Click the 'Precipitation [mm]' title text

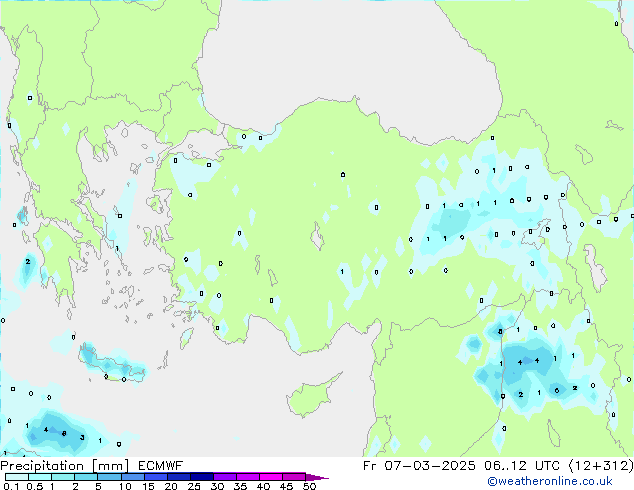65,466
